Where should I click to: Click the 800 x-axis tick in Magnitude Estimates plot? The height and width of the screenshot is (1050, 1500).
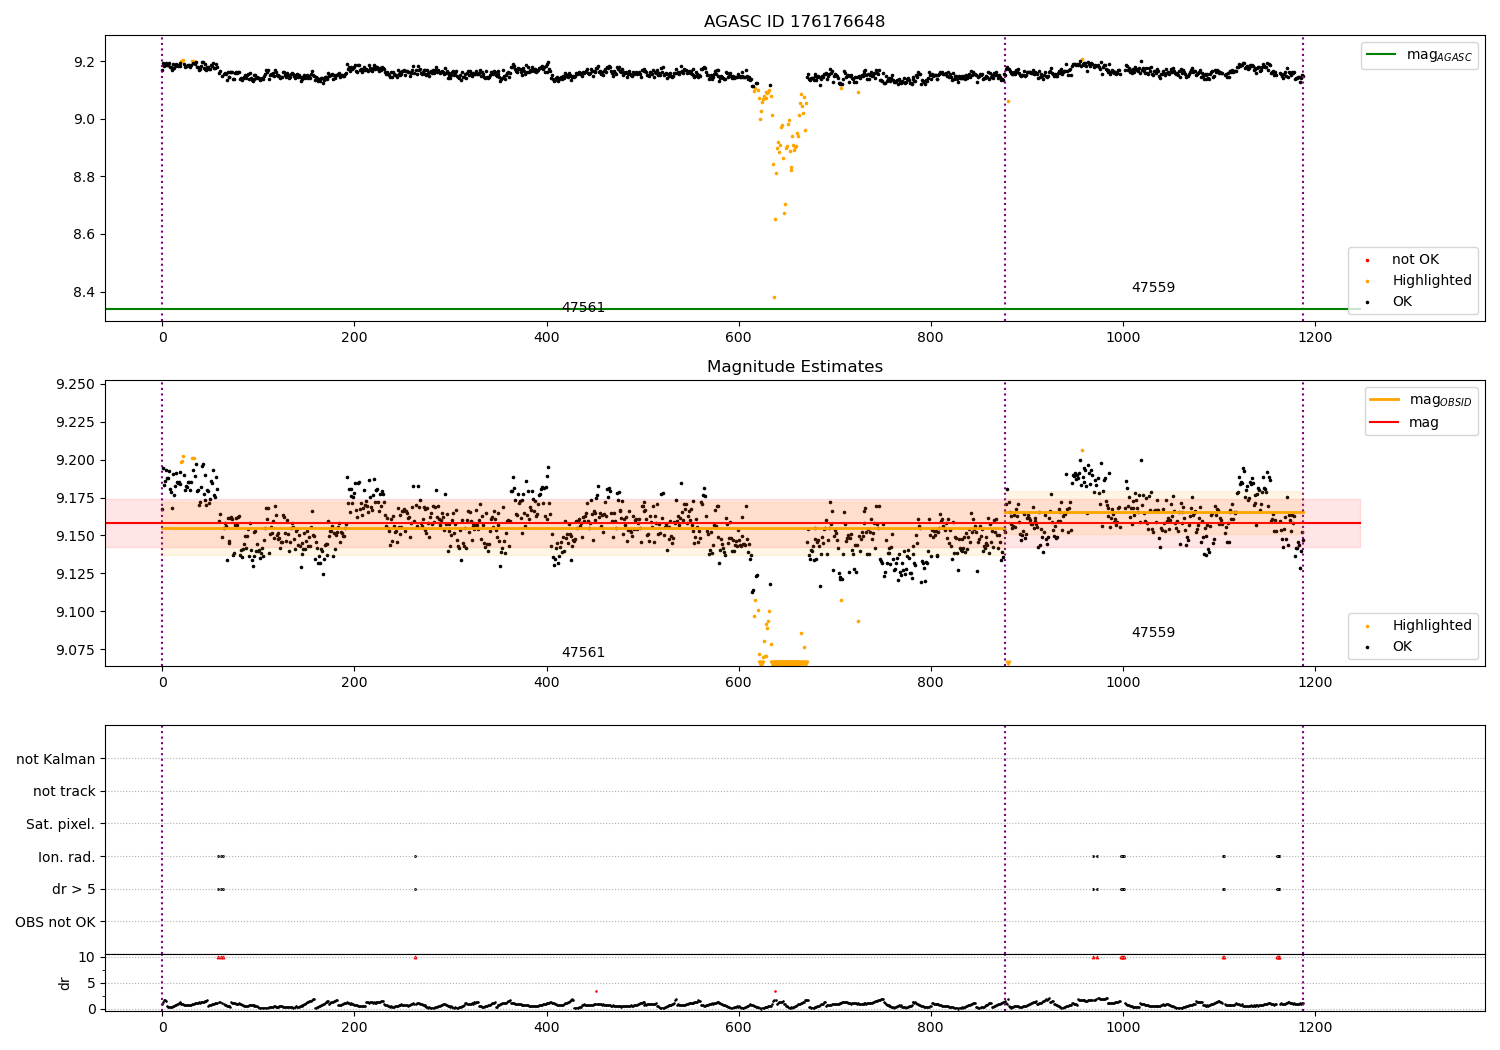click(930, 683)
